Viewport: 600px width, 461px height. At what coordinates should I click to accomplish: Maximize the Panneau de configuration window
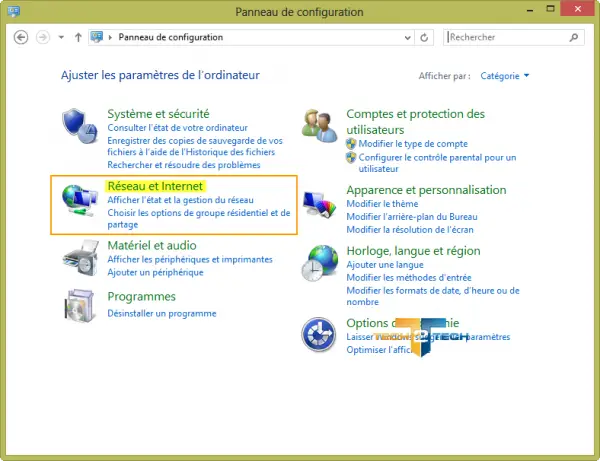[550, 9]
